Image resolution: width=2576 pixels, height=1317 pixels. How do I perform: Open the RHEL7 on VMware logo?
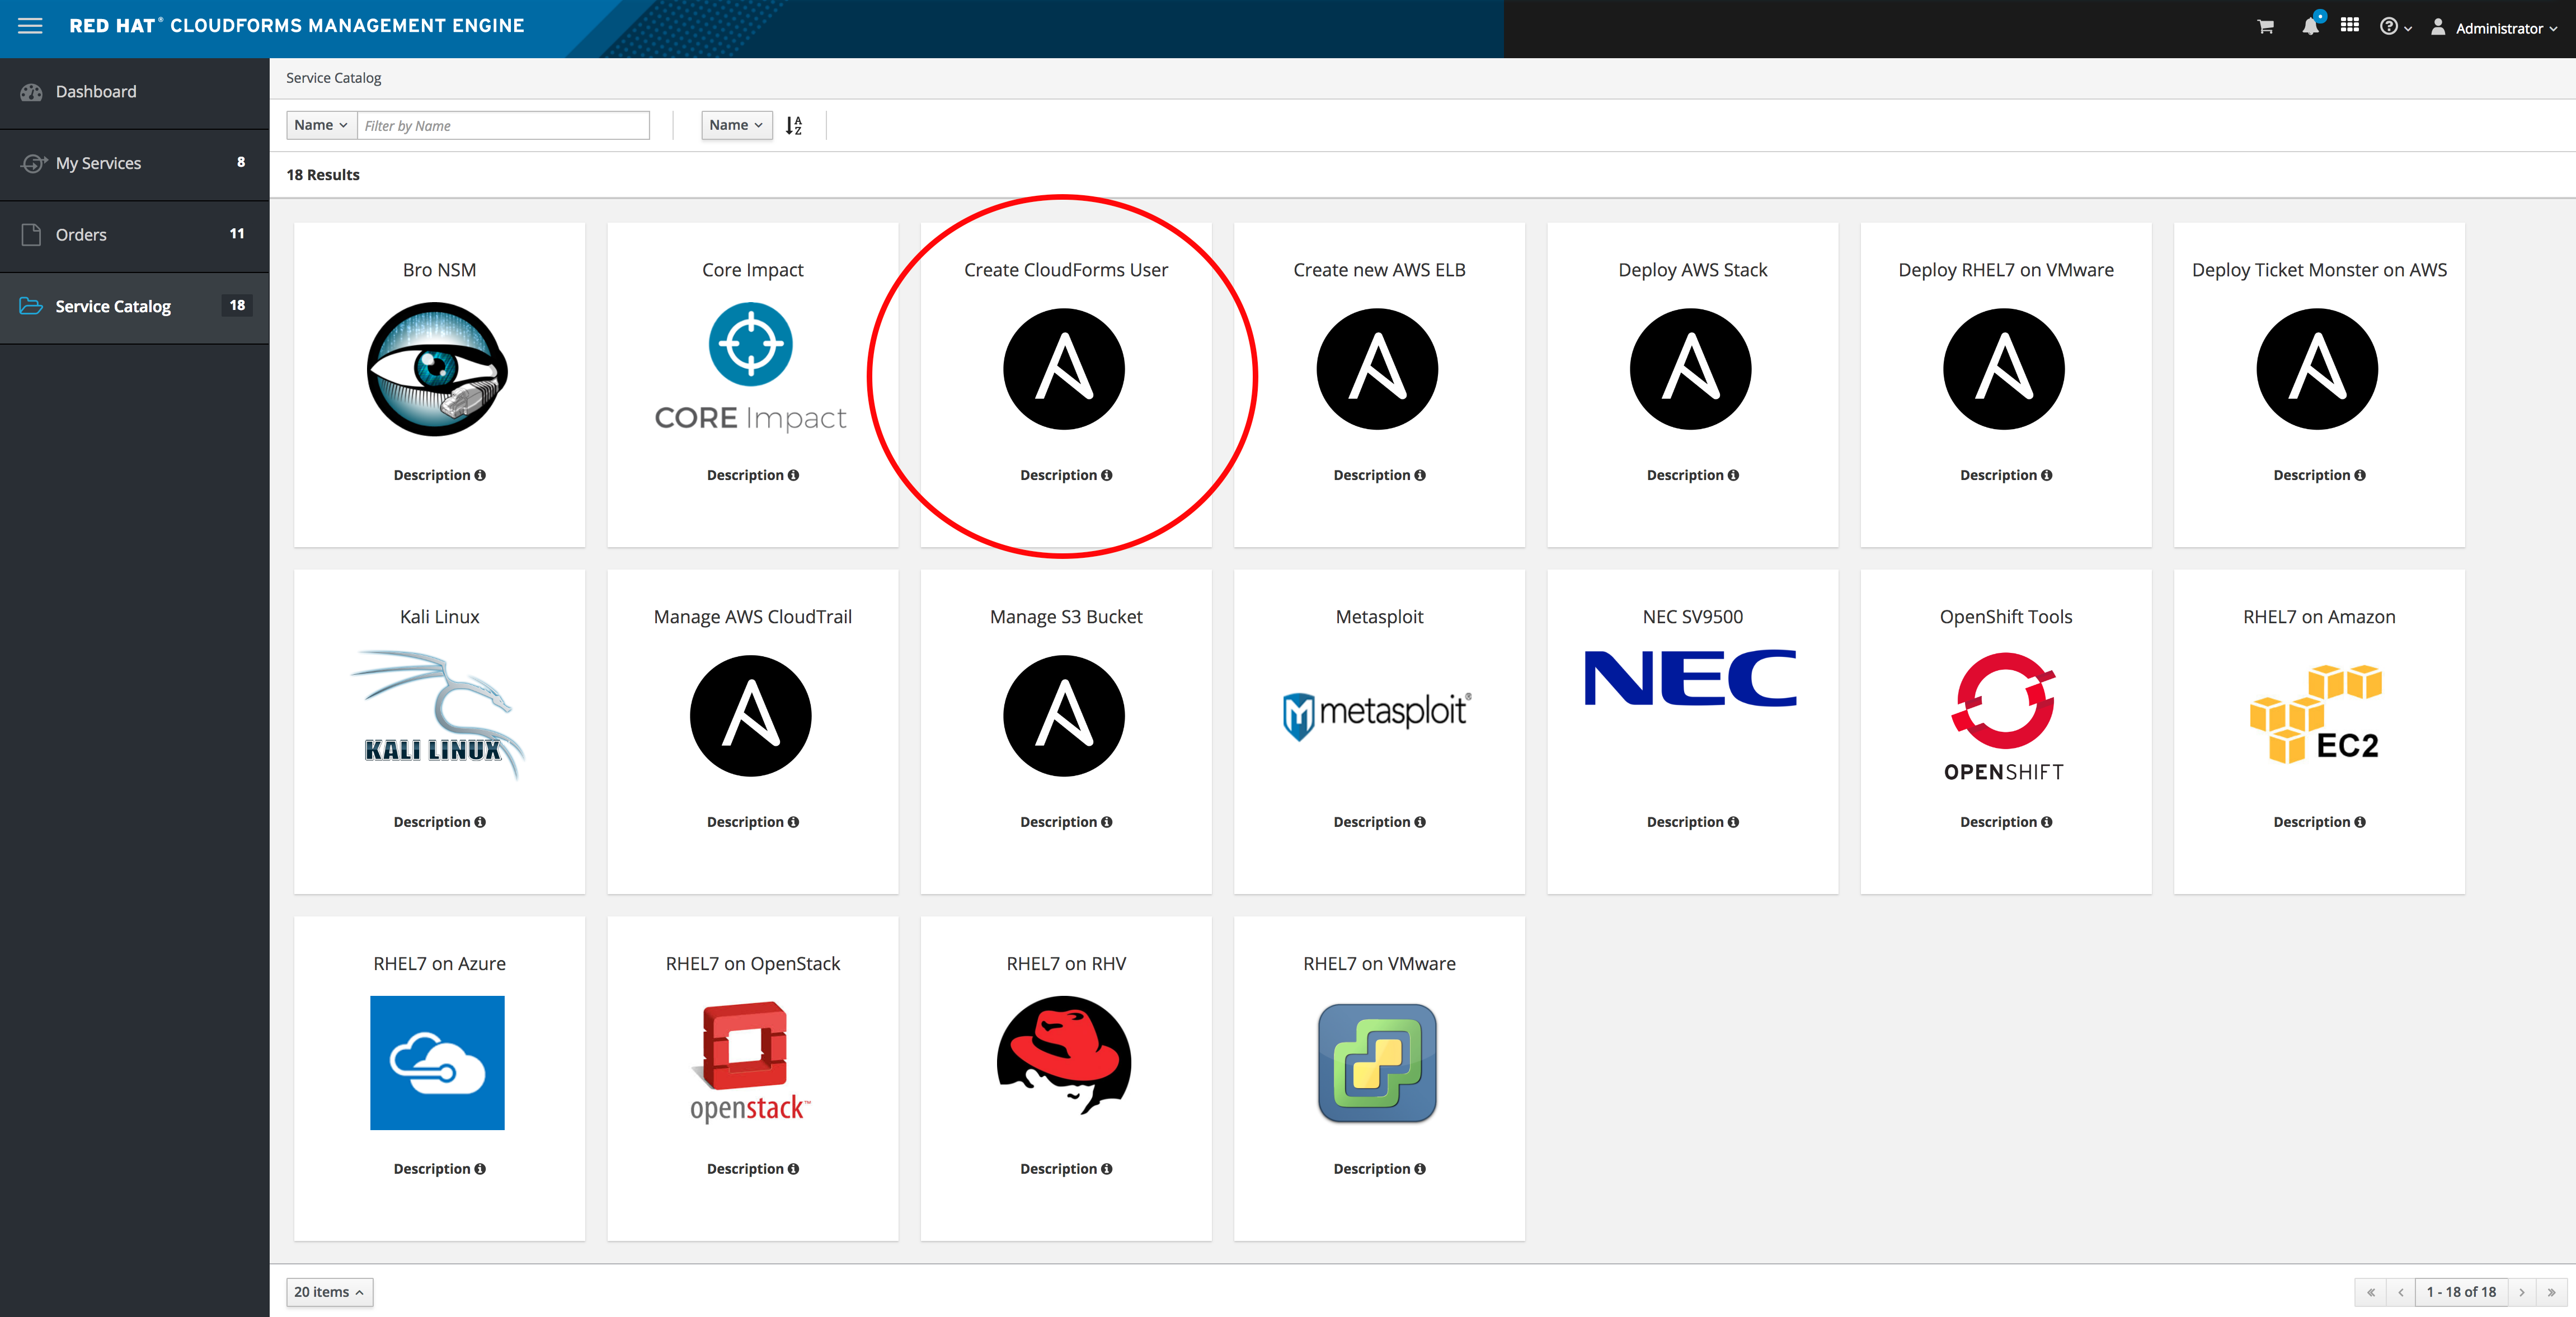(1377, 1063)
